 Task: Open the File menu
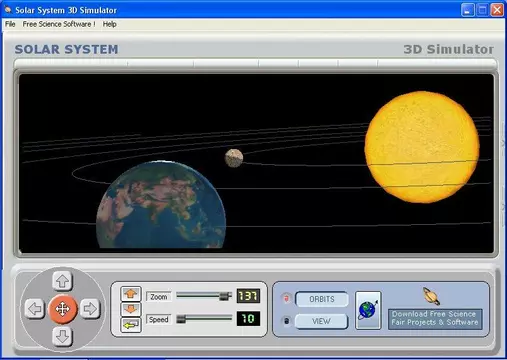pyautogui.click(x=10, y=24)
